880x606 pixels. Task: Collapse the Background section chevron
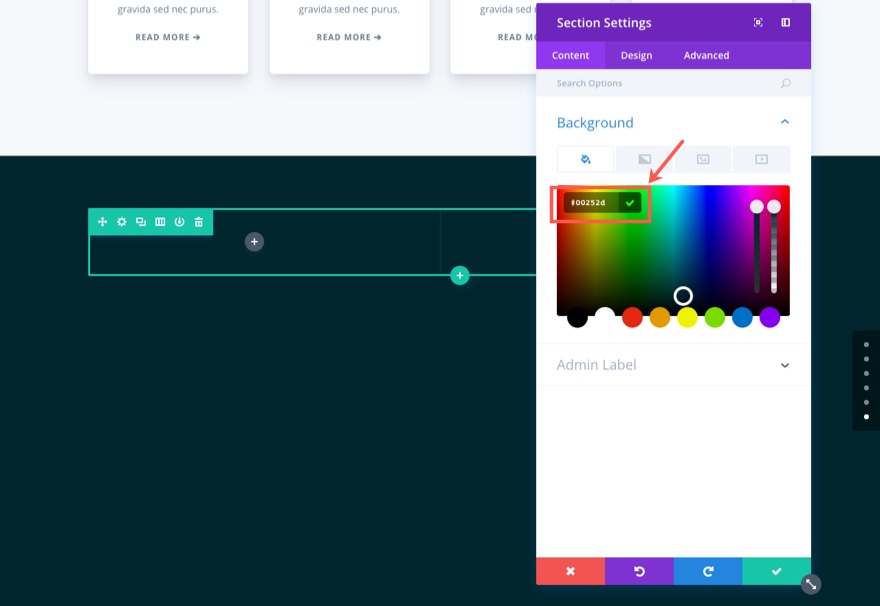[x=785, y=122]
